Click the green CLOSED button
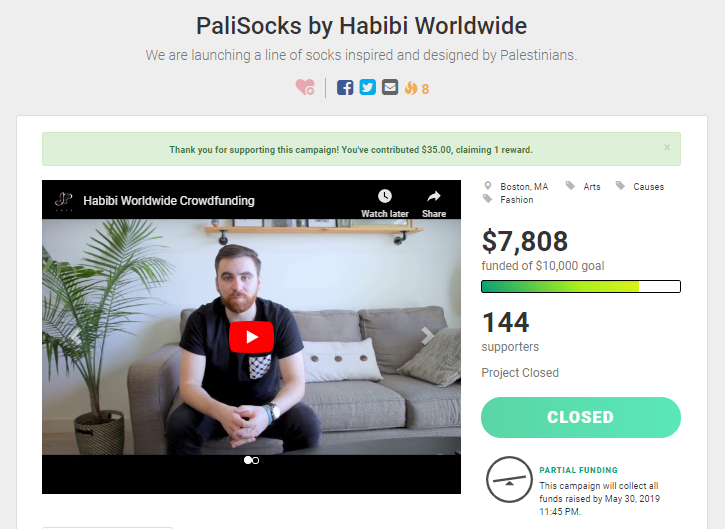The width and height of the screenshot is (725, 529). [x=581, y=417]
